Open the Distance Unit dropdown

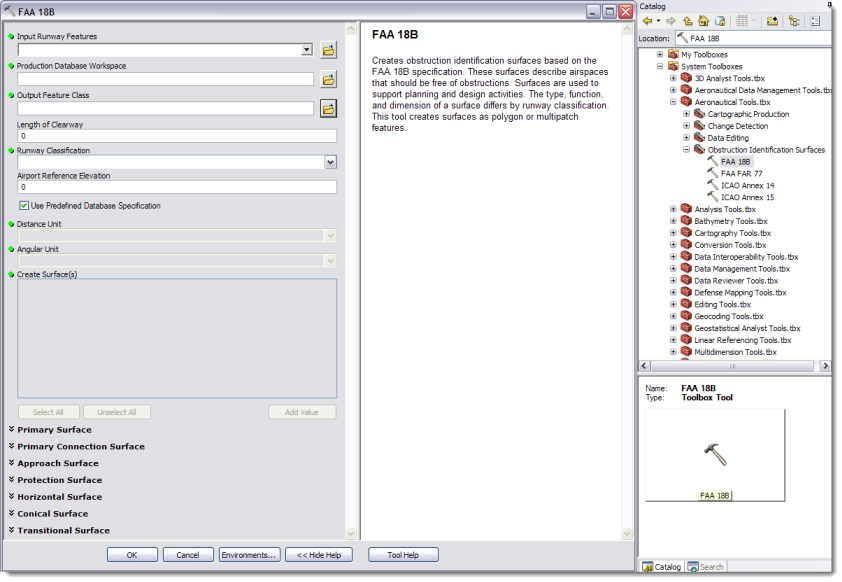pyautogui.click(x=330, y=236)
